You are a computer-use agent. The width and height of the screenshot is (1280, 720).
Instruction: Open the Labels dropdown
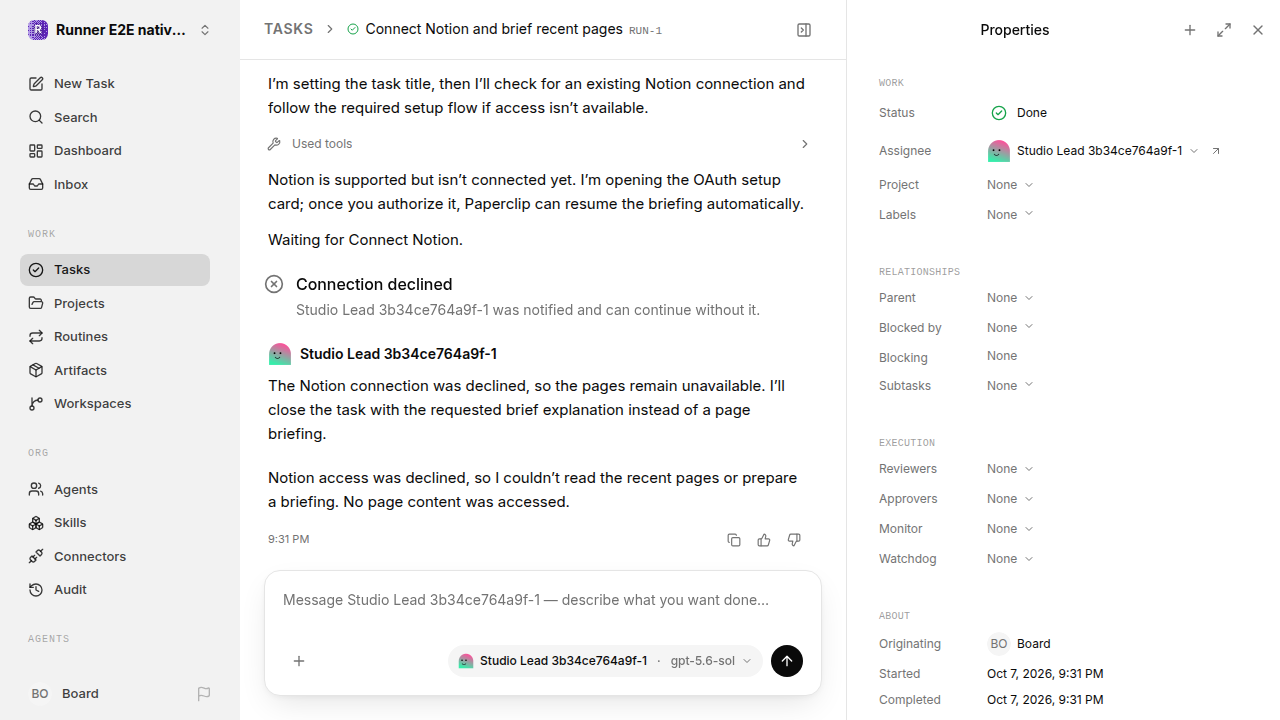[x=1010, y=215]
